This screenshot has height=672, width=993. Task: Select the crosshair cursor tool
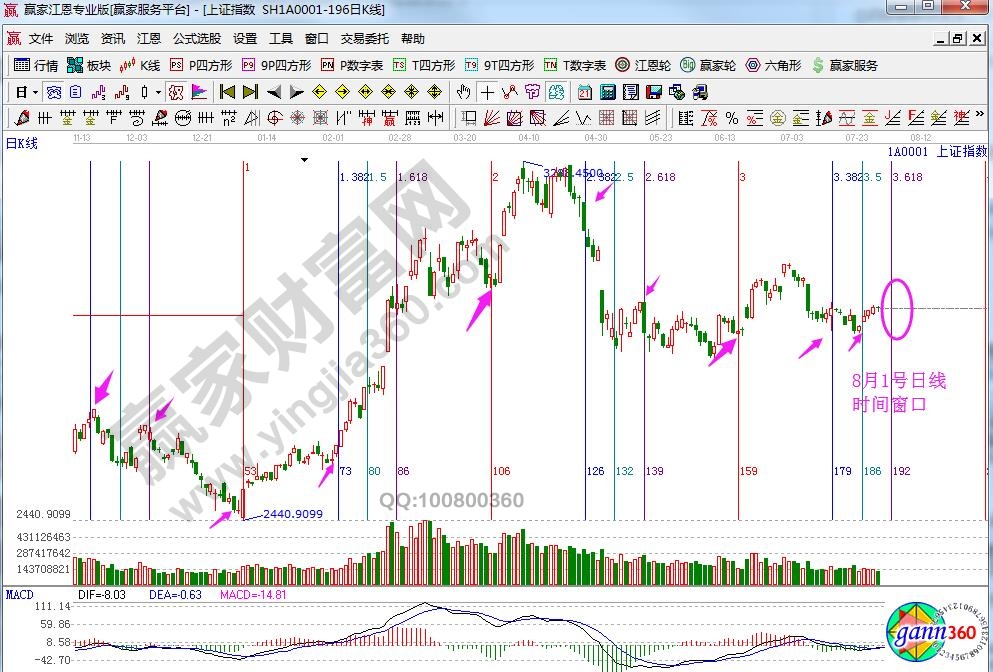pos(487,92)
